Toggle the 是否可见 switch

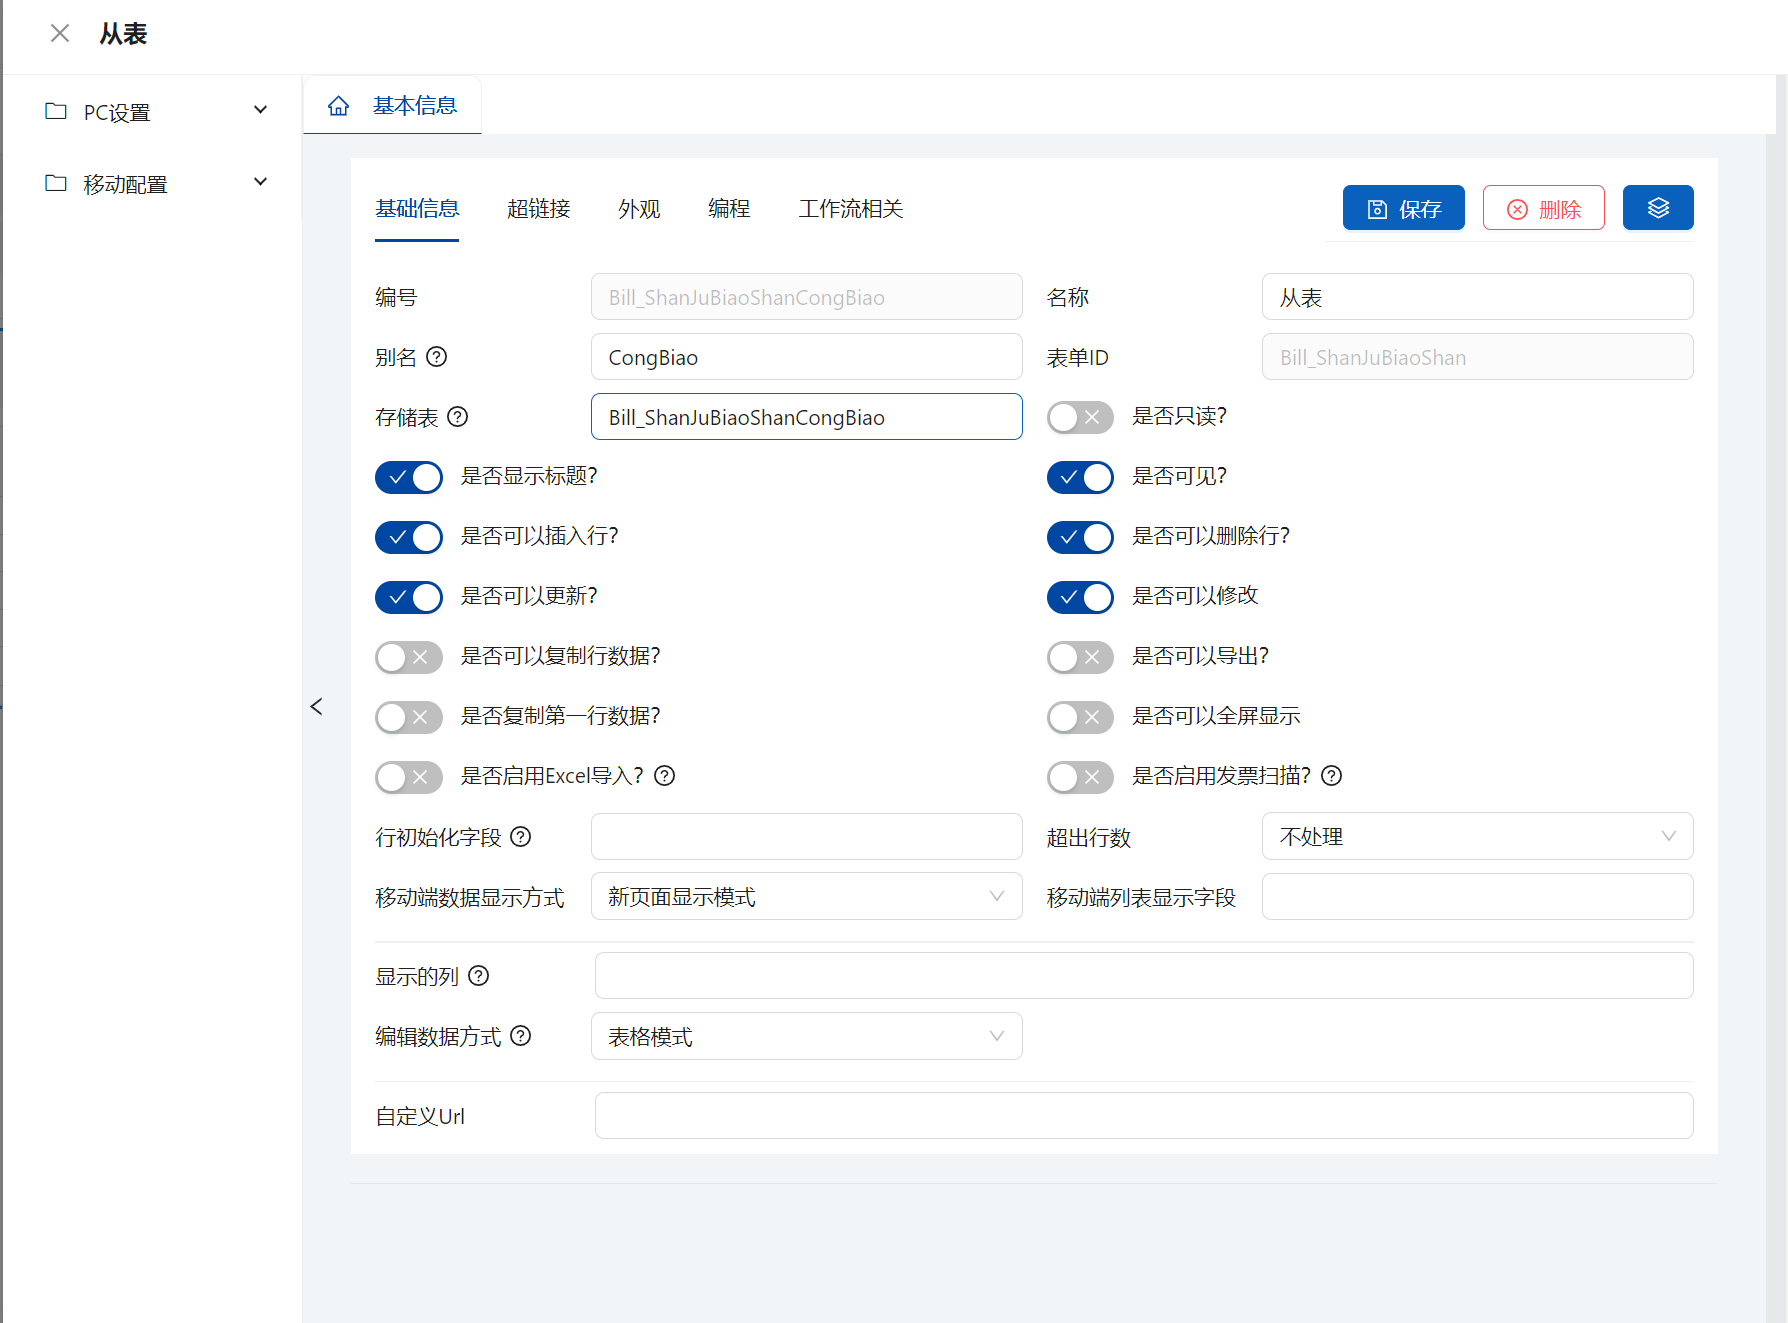[x=1080, y=477]
